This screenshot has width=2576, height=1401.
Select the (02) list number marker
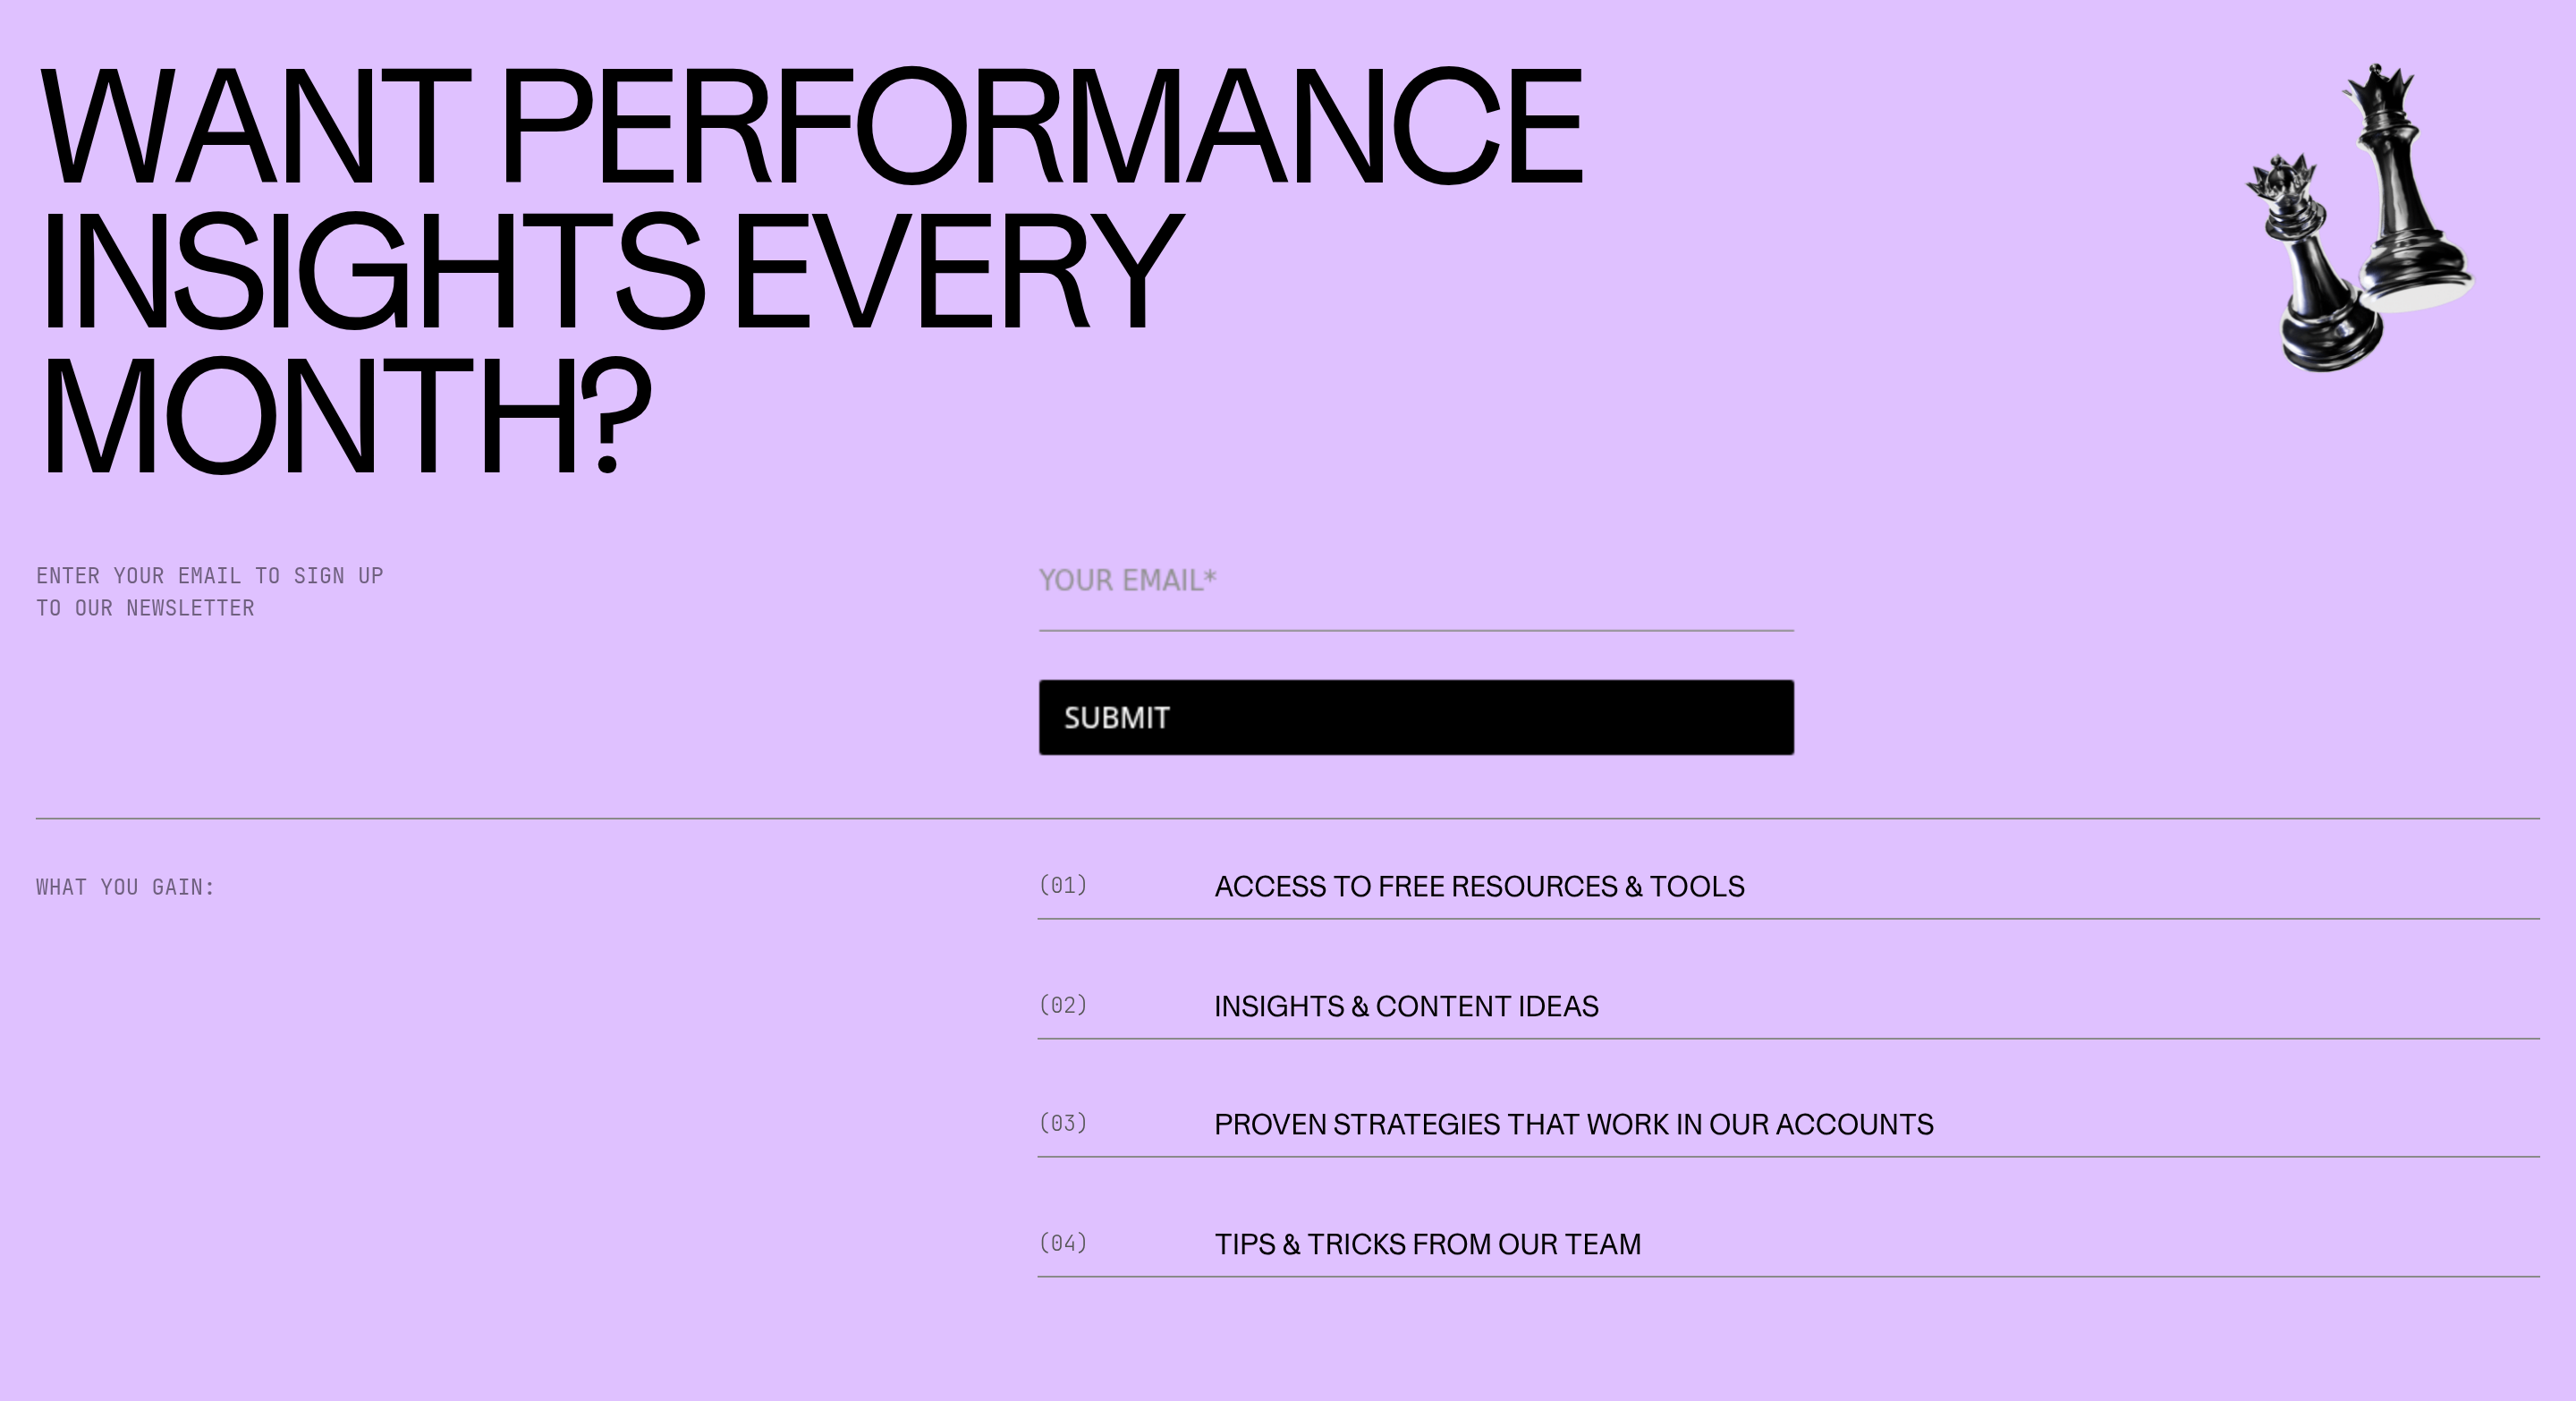(1063, 1005)
